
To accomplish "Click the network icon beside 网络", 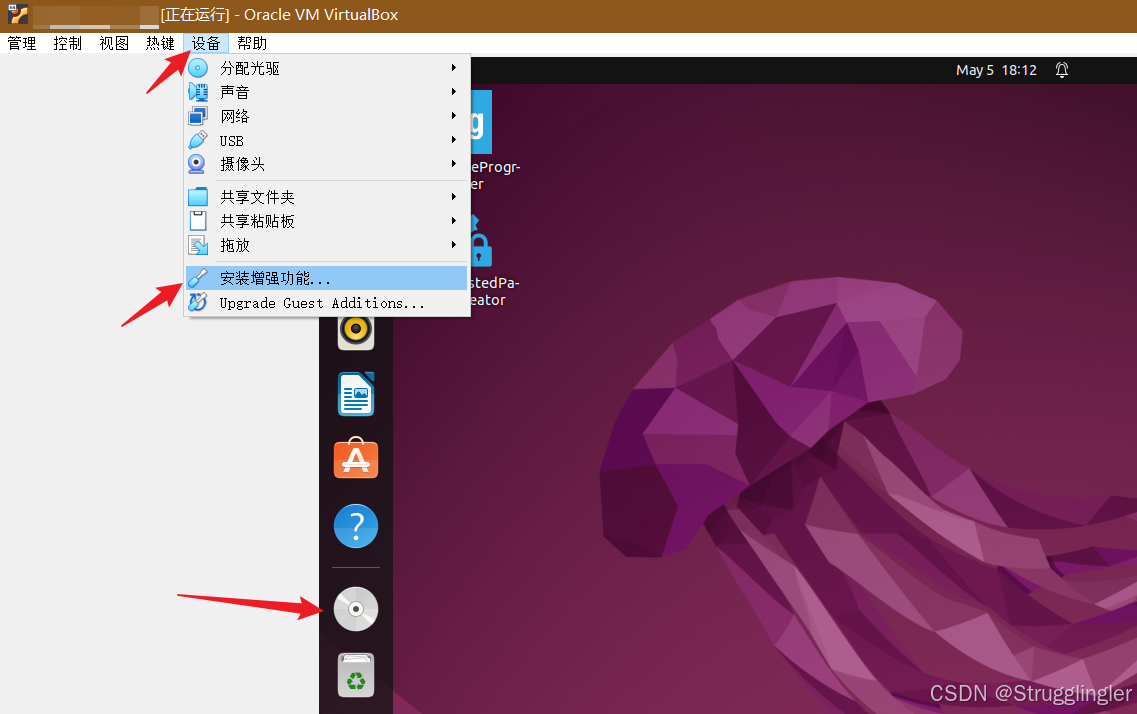I will tap(198, 116).
